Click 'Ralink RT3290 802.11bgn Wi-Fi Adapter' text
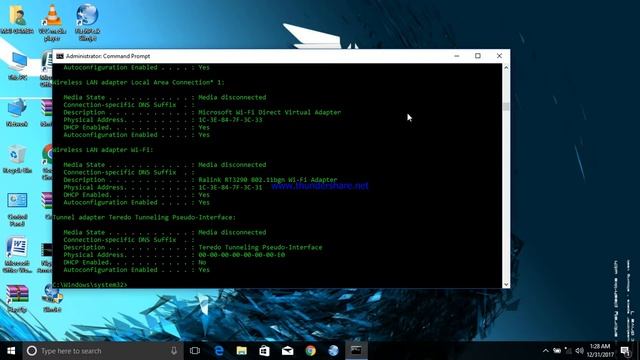The width and height of the screenshot is (640, 360). pos(268,180)
